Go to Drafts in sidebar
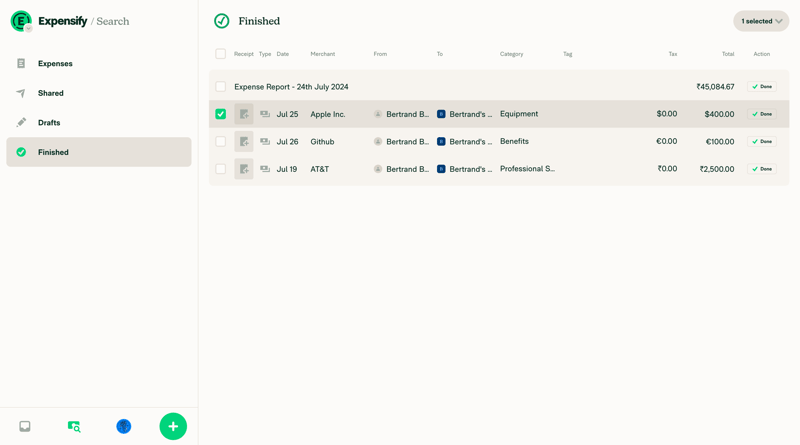 point(99,122)
